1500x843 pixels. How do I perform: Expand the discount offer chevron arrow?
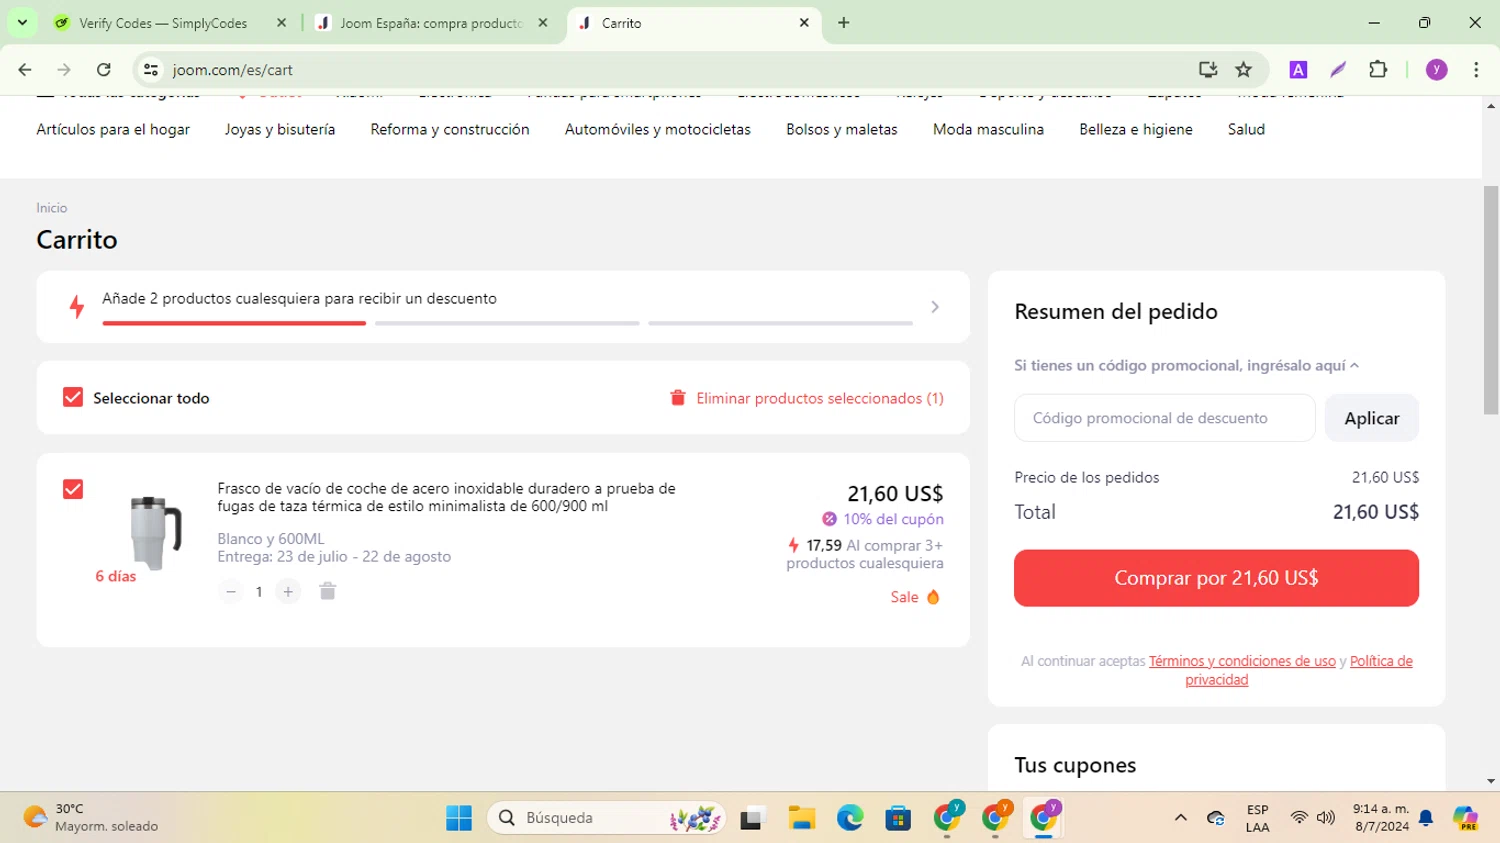click(x=935, y=307)
